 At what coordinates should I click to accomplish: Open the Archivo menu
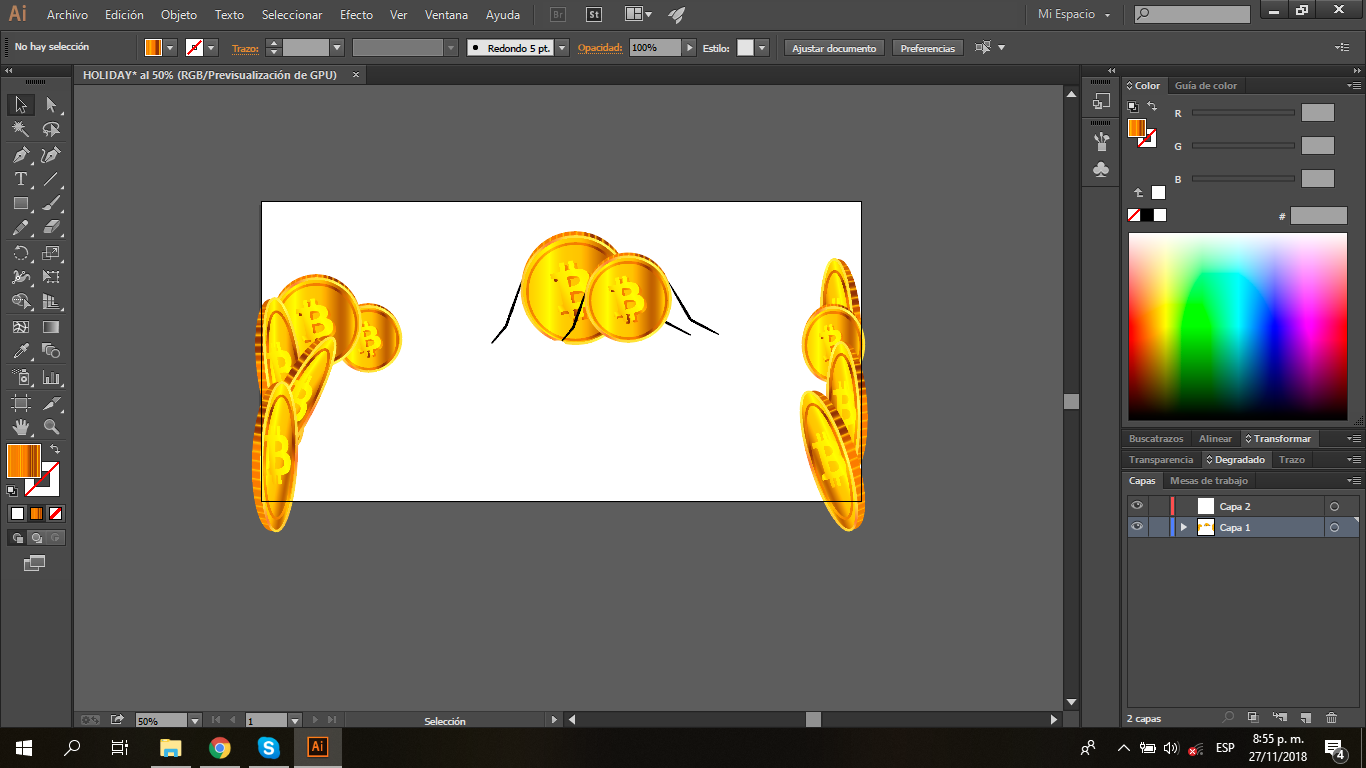point(67,15)
